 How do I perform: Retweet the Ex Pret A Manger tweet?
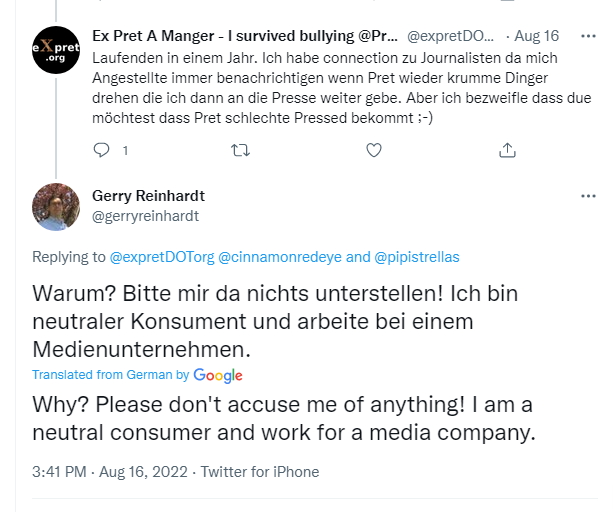(x=239, y=150)
